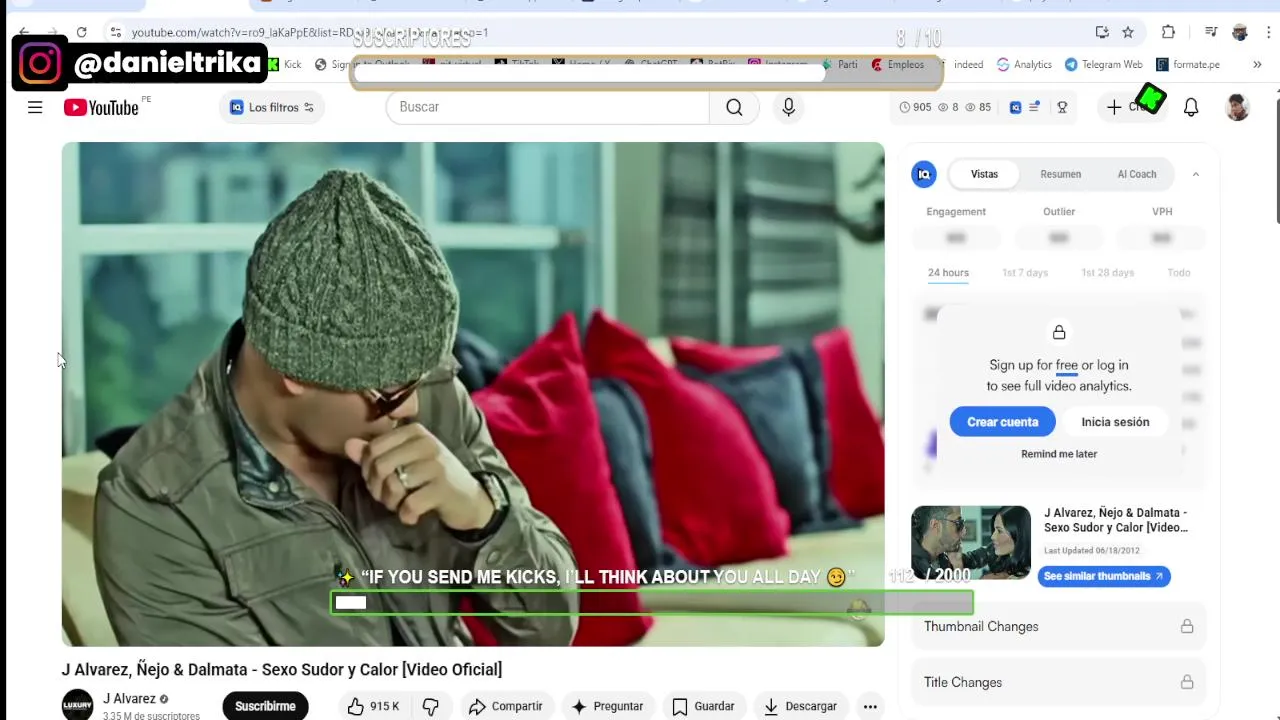Open the indeed bookmark
The height and width of the screenshot is (720, 1280).
968,64
